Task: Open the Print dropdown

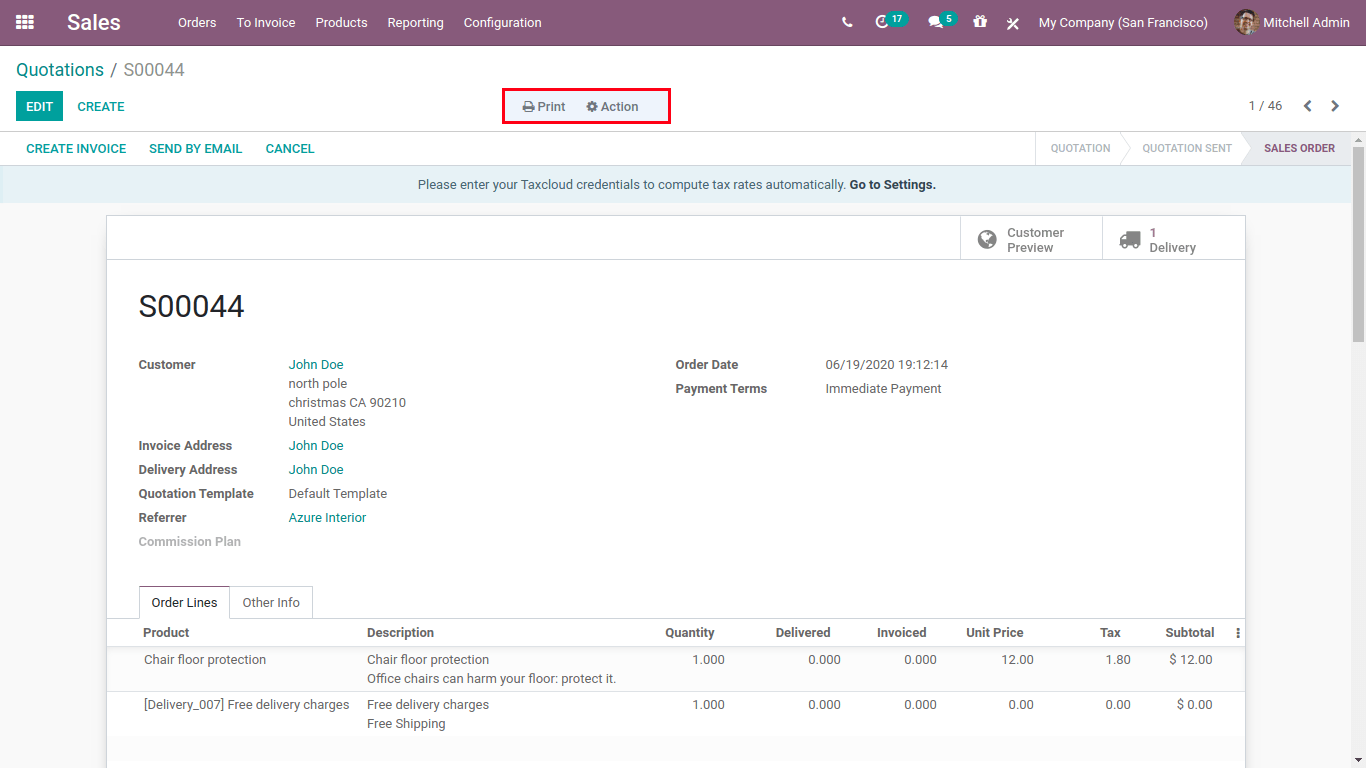Action: click(544, 107)
